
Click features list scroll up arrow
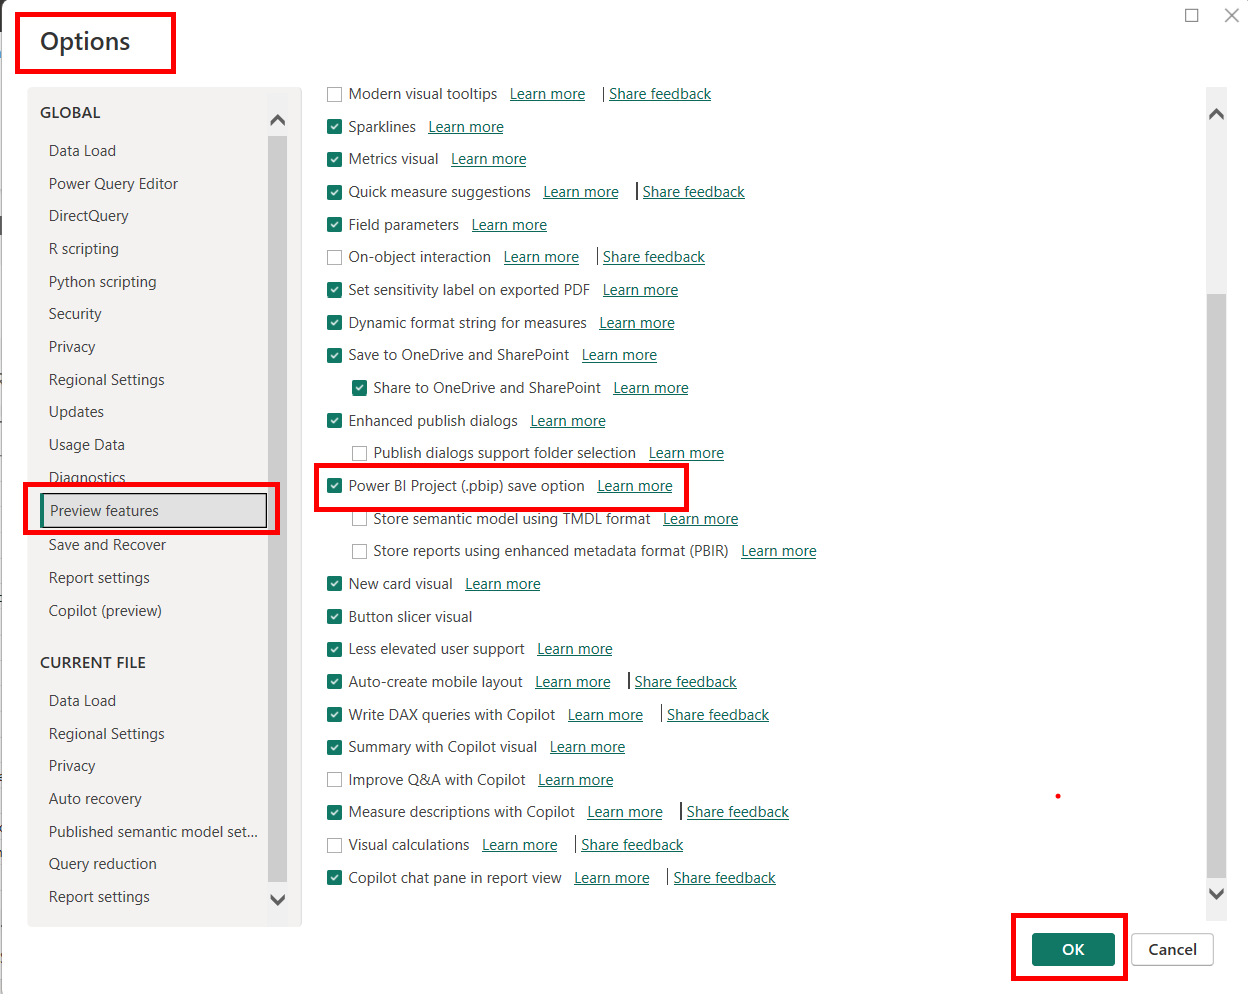[x=1216, y=114]
